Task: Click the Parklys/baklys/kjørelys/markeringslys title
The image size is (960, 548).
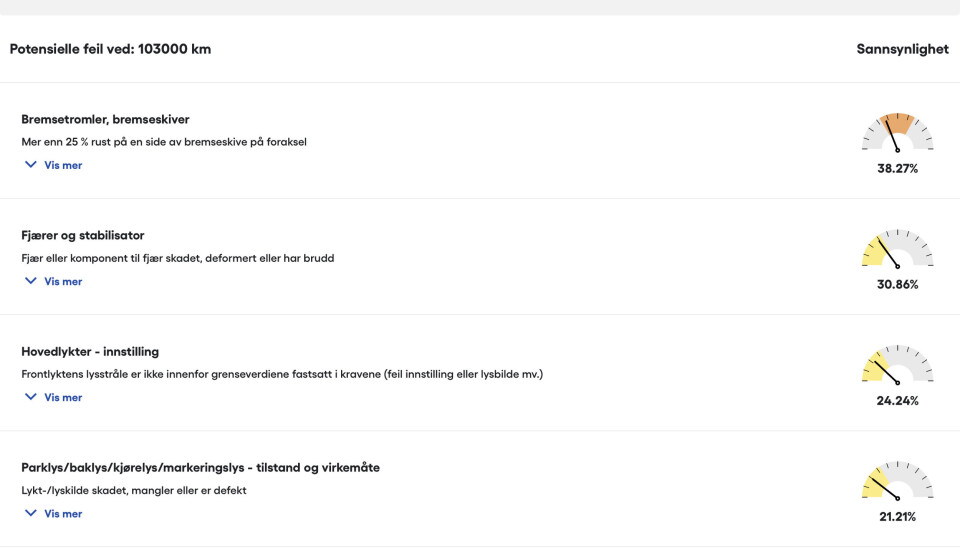Action: coord(200,467)
